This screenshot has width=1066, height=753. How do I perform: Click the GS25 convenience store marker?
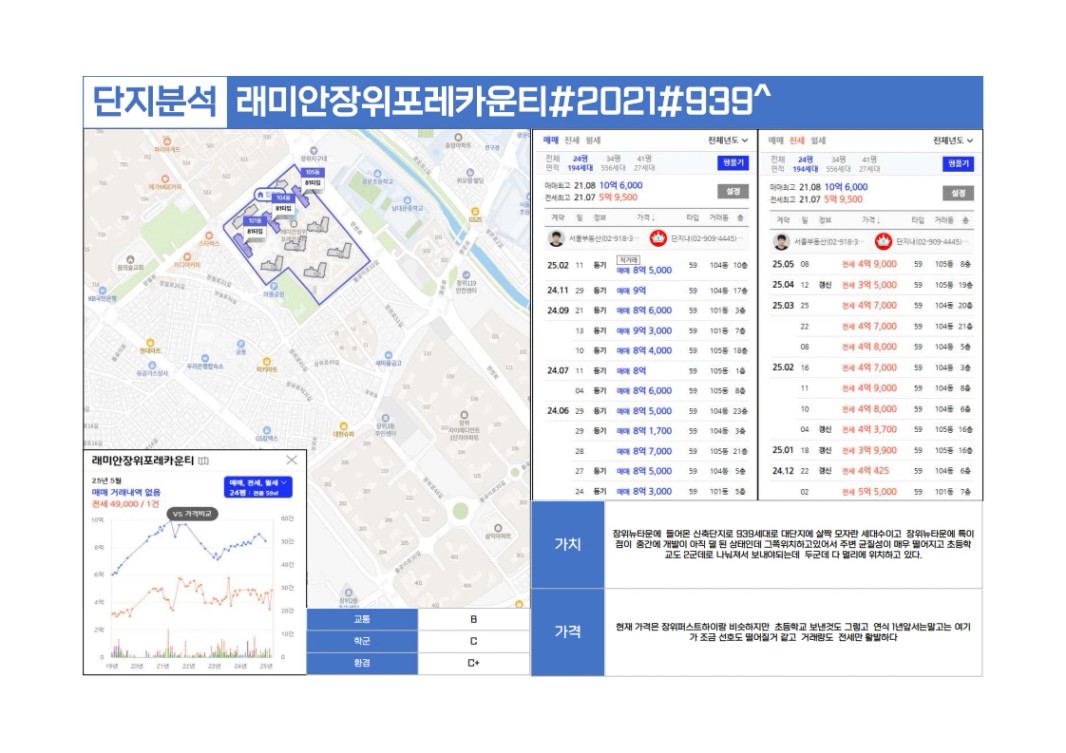click(x=475, y=211)
